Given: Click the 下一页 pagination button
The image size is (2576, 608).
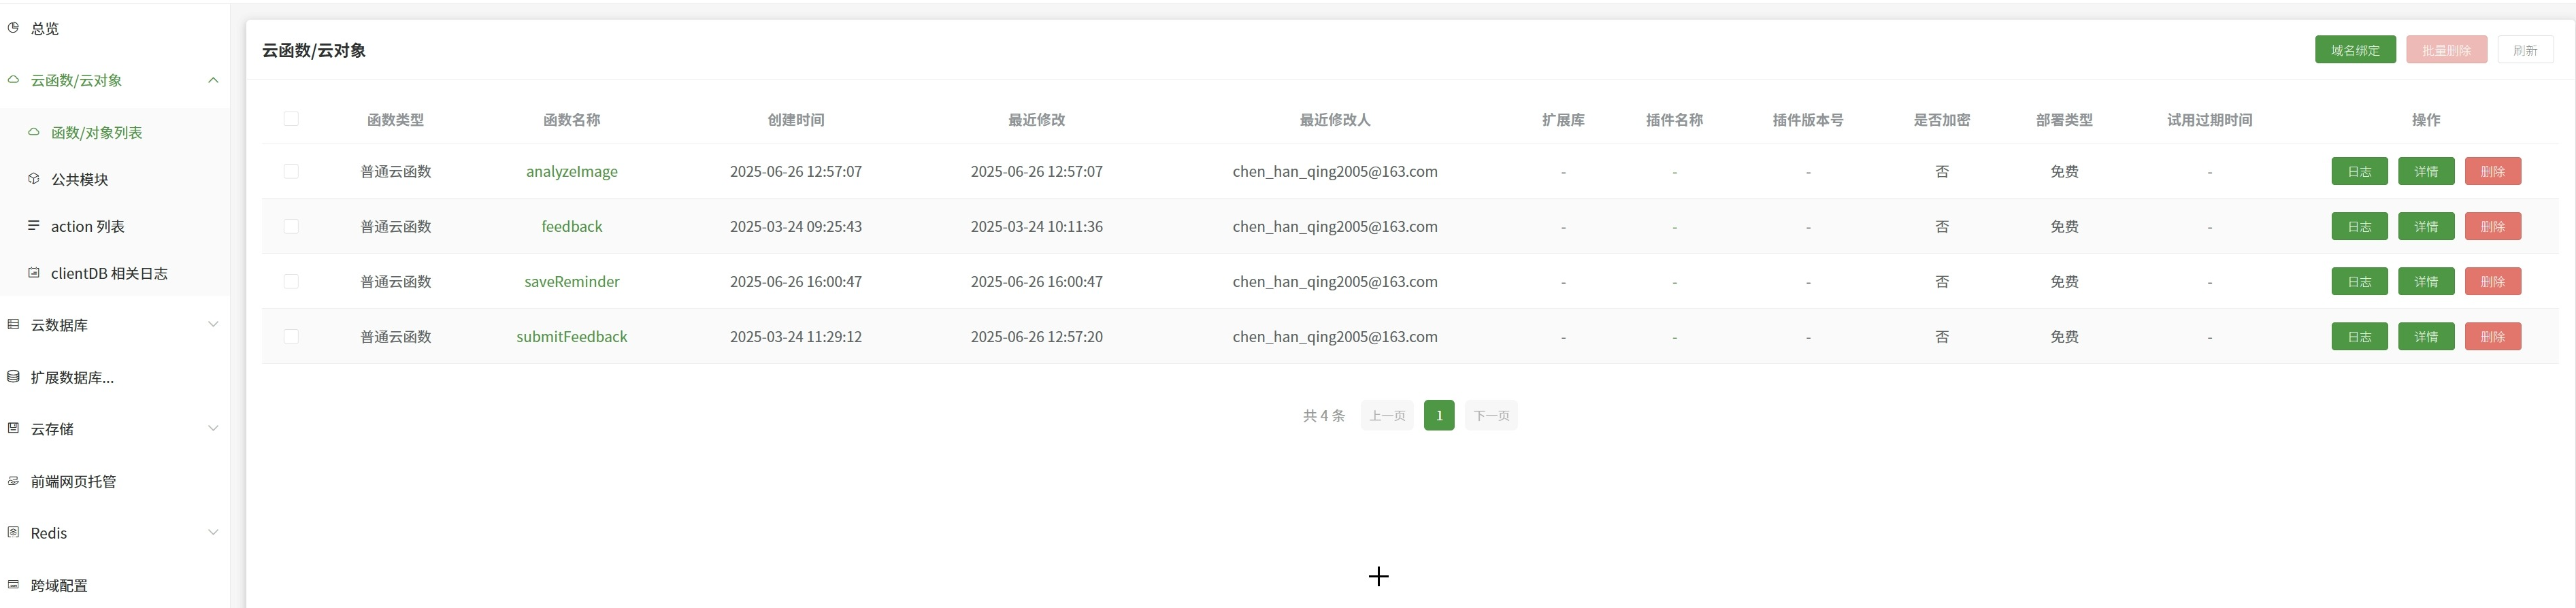Looking at the screenshot, I should pyautogui.click(x=1491, y=415).
